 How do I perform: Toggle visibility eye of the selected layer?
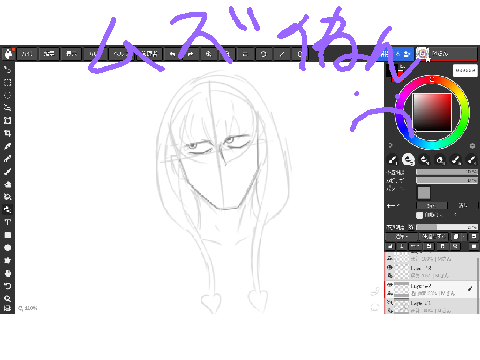389,285
